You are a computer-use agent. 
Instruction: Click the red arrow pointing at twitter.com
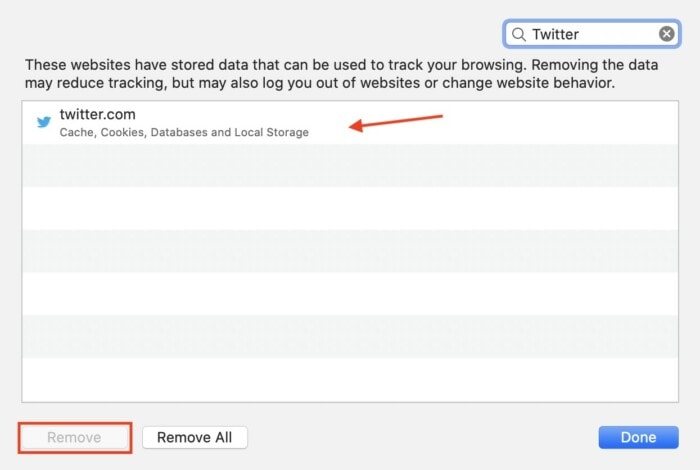(395, 122)
